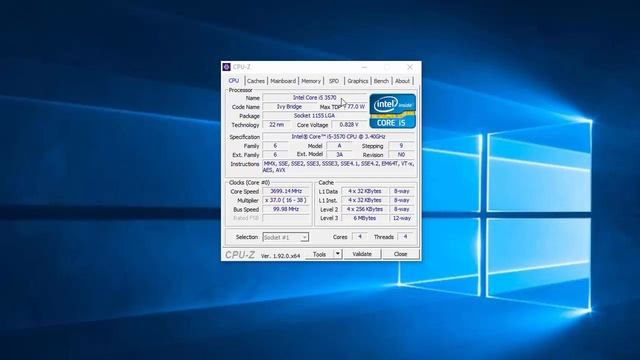Viewport: 640px width, 360px height.
Task: Click the Core Voltage value '0.828 V'
Action: coord(349,124)
